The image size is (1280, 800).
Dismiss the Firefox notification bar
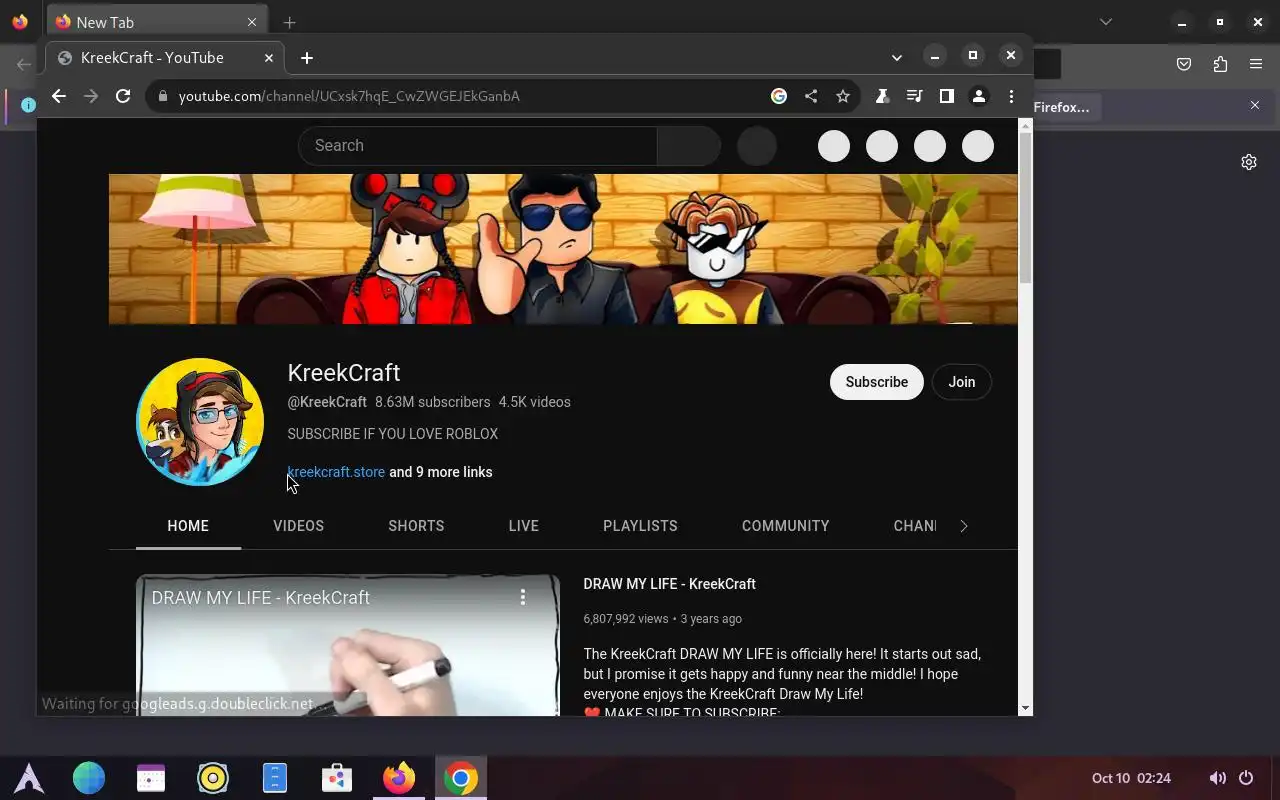click(x=1255, y=105)
